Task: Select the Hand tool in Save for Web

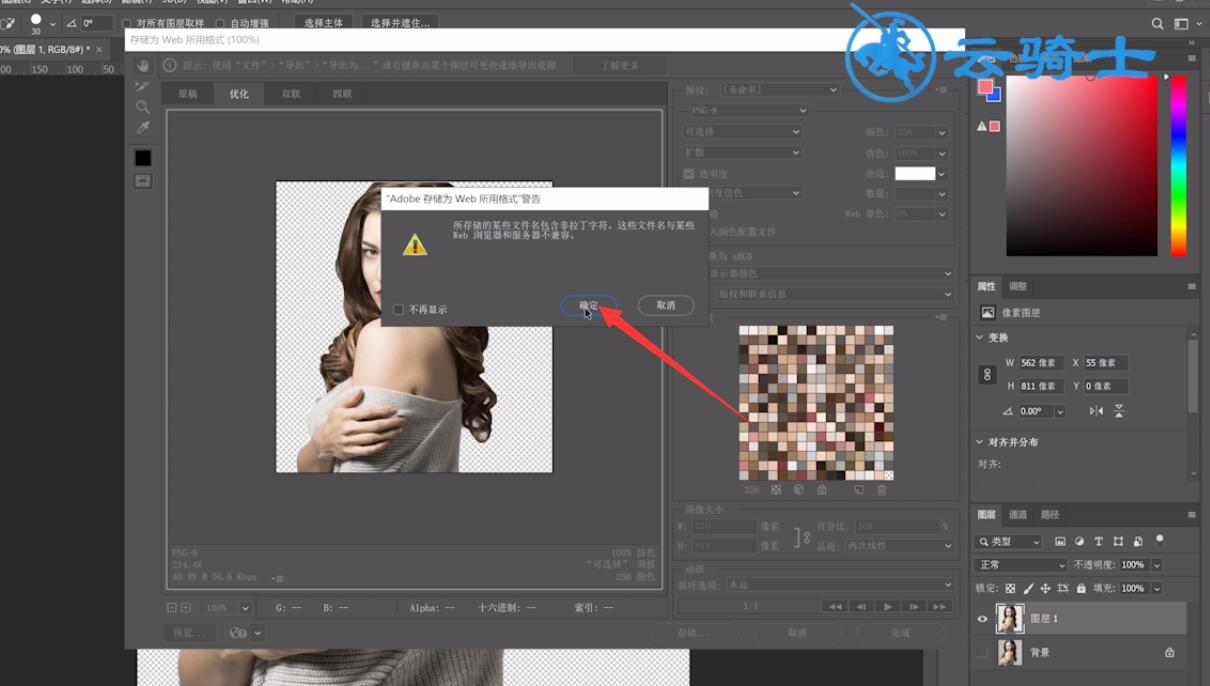Action: coord(143,65)
